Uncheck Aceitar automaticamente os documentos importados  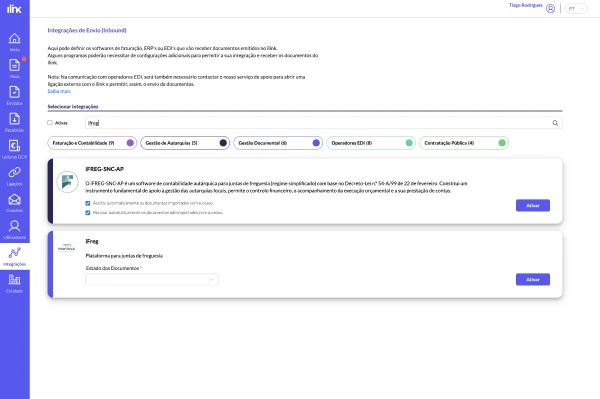[x=88, y=203]
